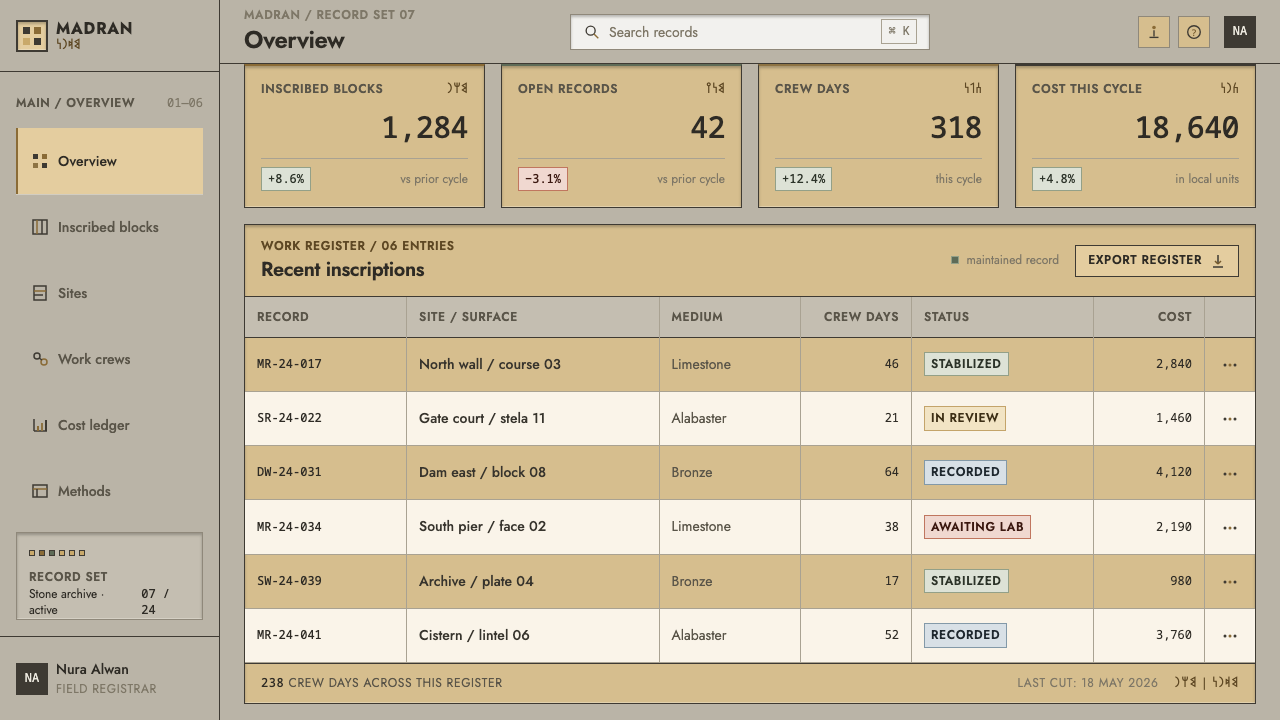This screenshot has height=720, width=1280.
Task: Open the more-actions menu for MR-24-041
Action: [x=1230, y=635]
